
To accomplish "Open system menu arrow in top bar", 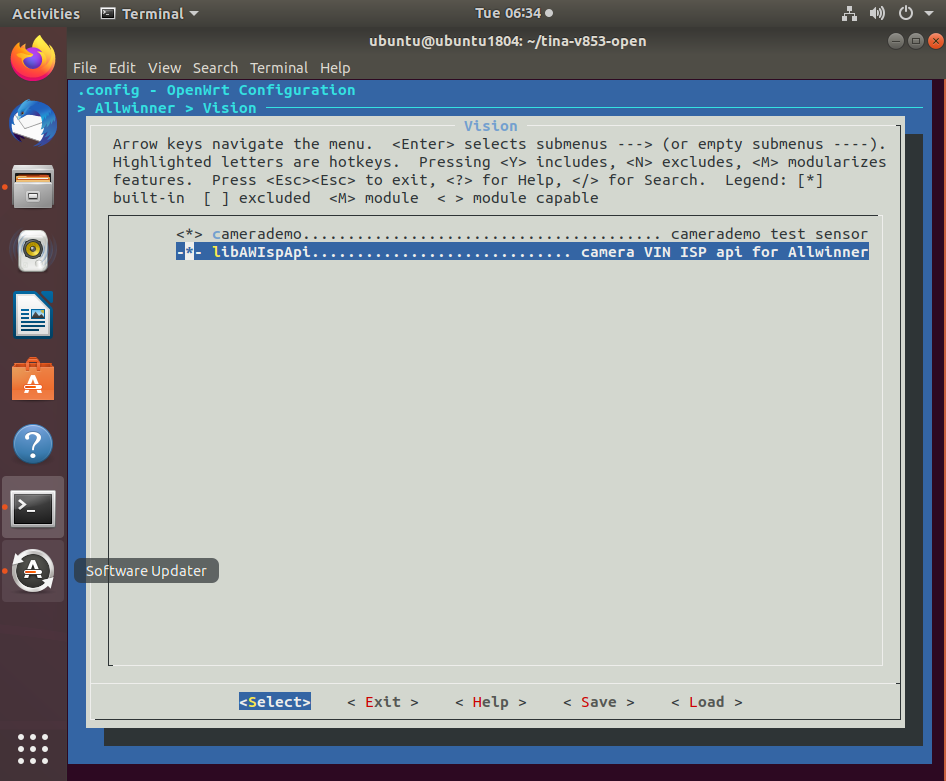I will [929, 13].
